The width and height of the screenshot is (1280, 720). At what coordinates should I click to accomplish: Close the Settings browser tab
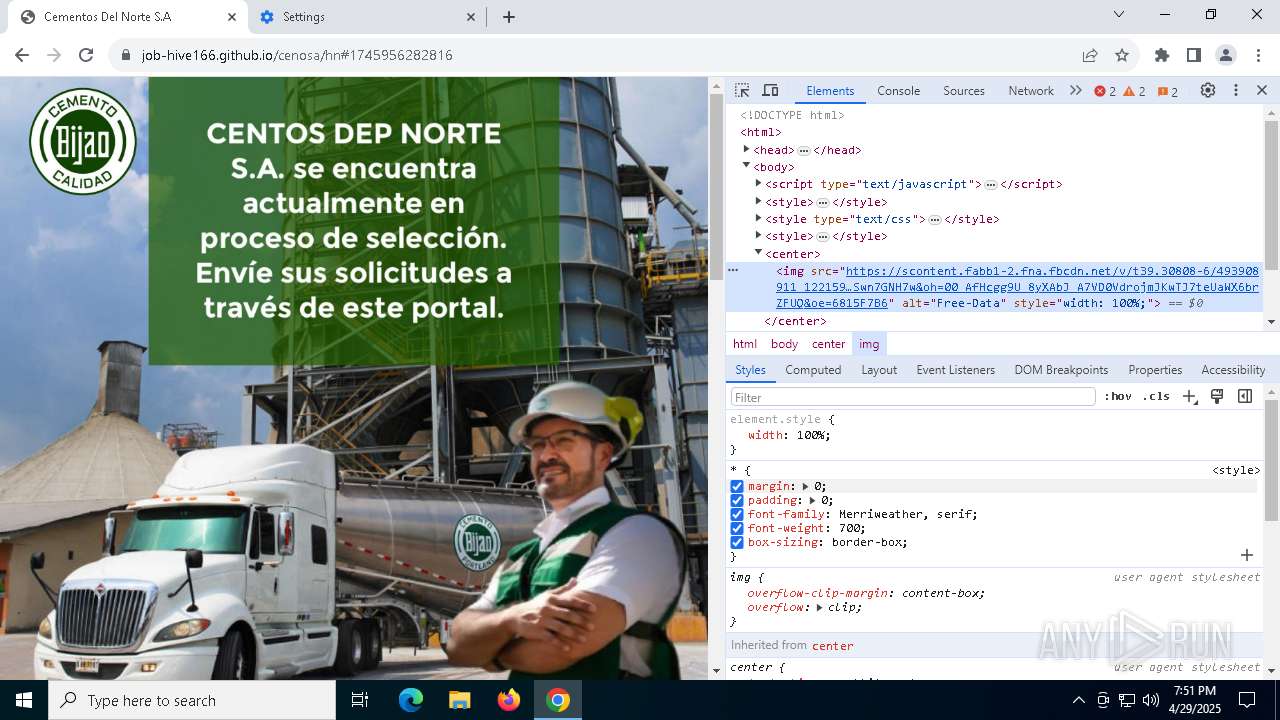[x=472, y=17]
